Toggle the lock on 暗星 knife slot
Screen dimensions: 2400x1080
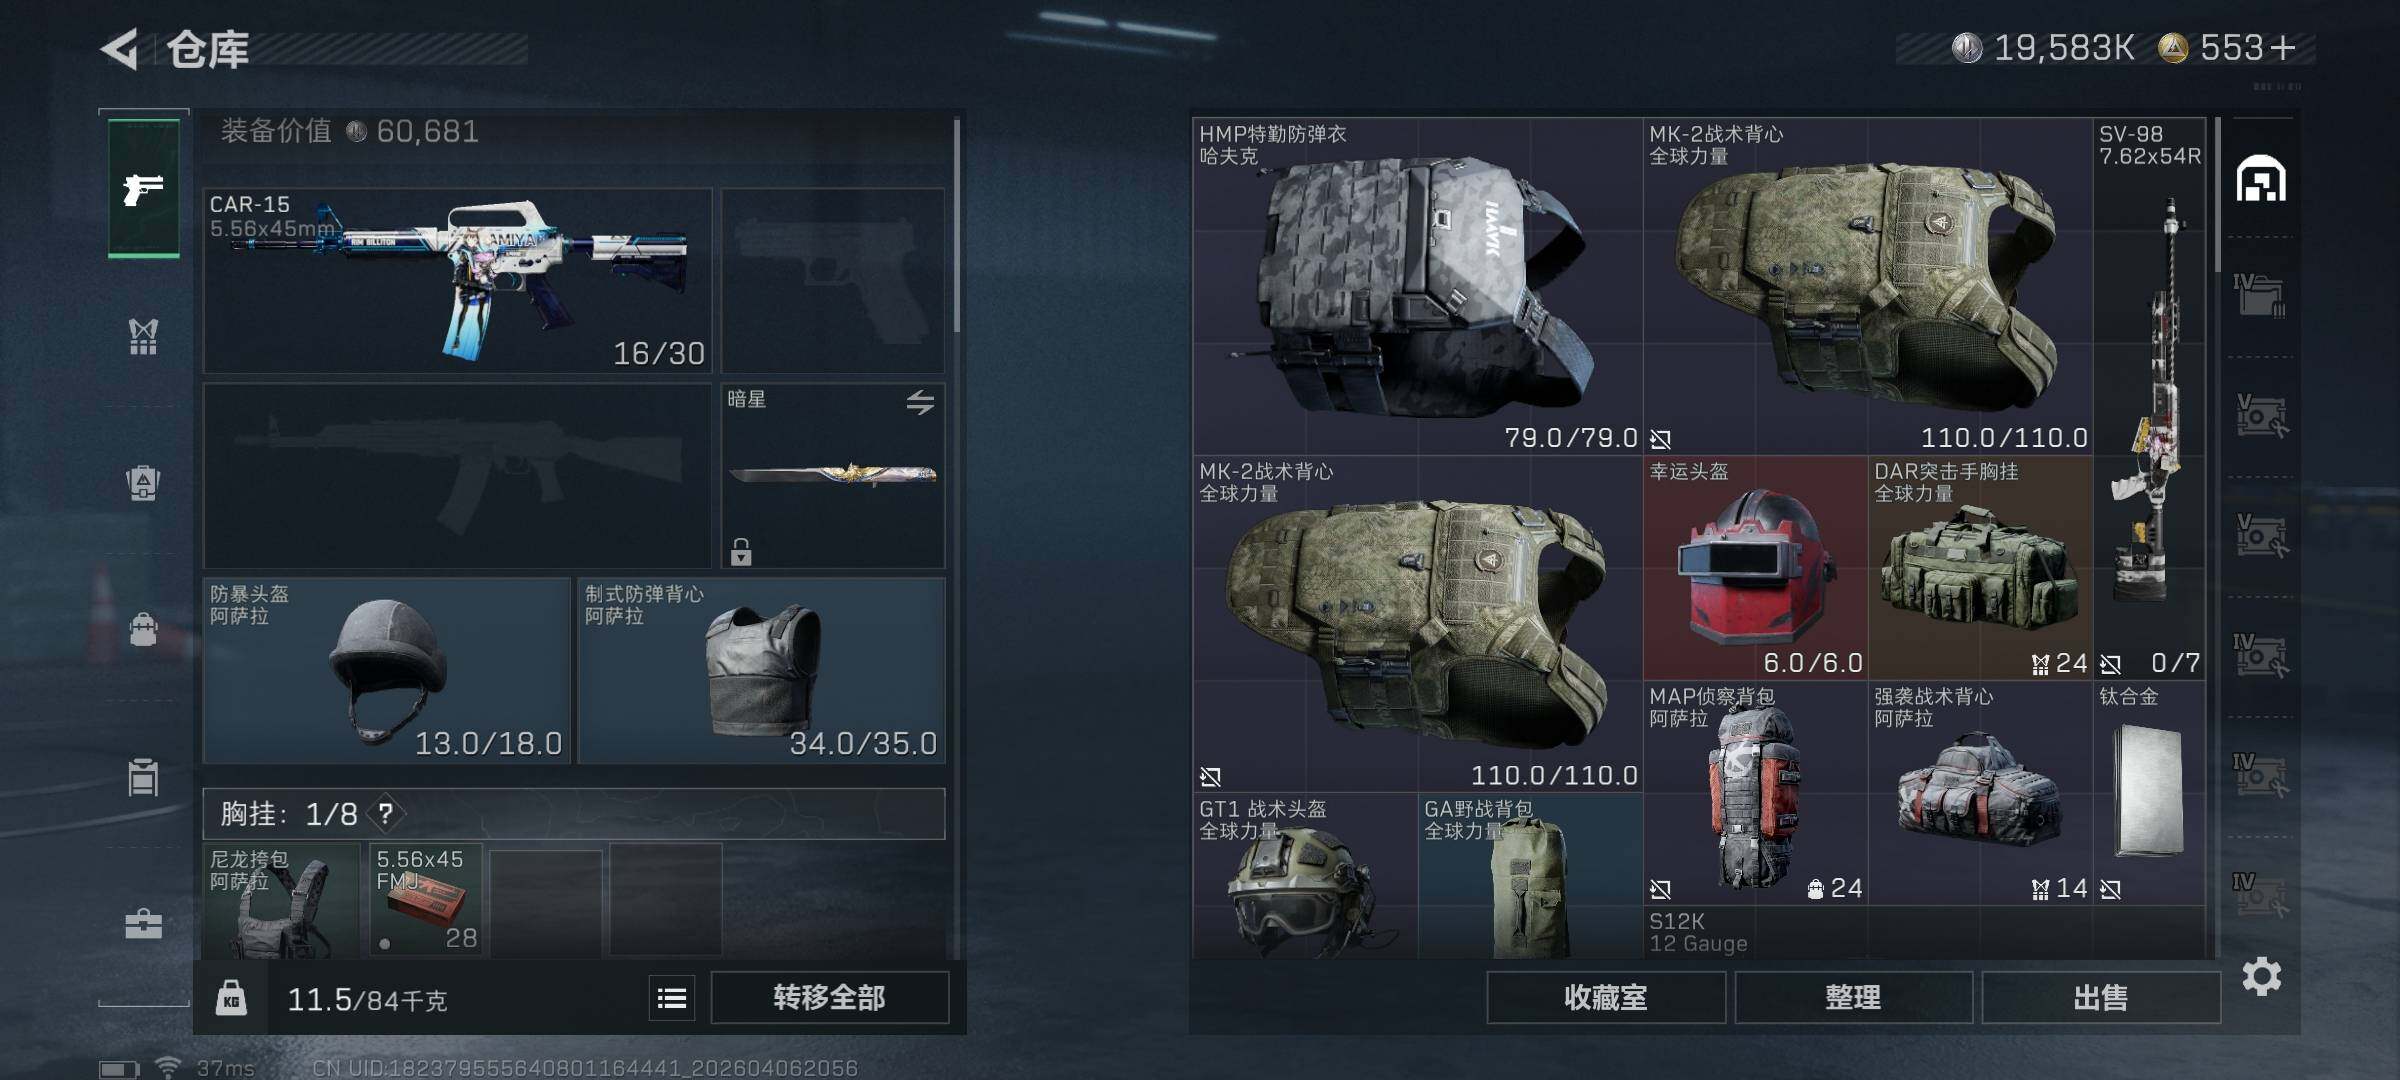[741, 551]
